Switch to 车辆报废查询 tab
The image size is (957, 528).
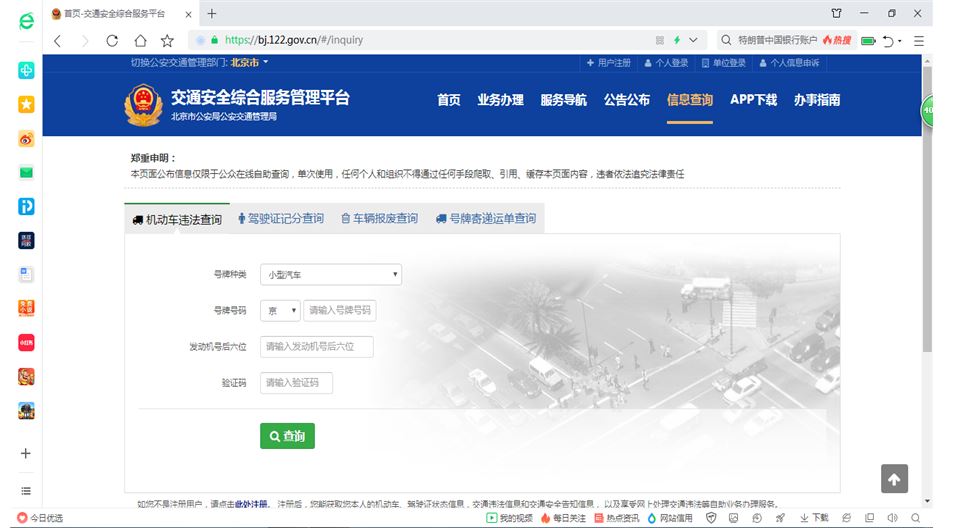[x=379, y=219]
